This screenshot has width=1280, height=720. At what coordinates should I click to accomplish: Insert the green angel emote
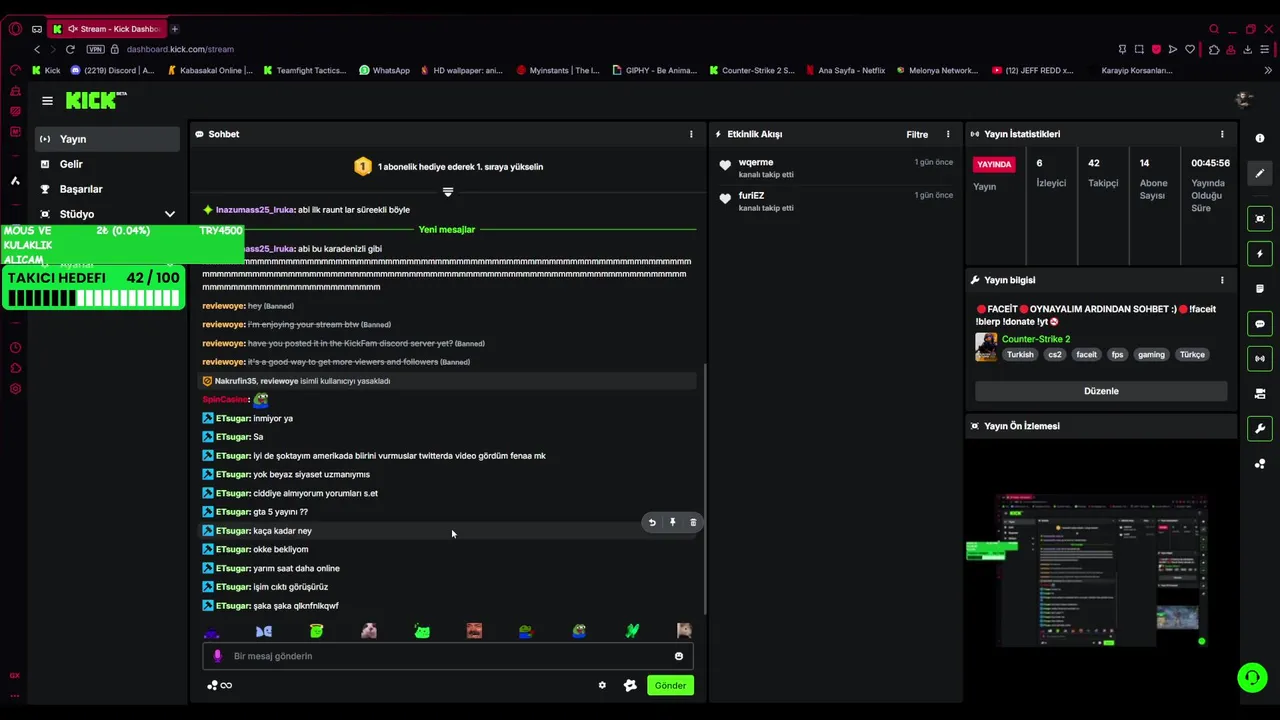(x=316, y=631)
